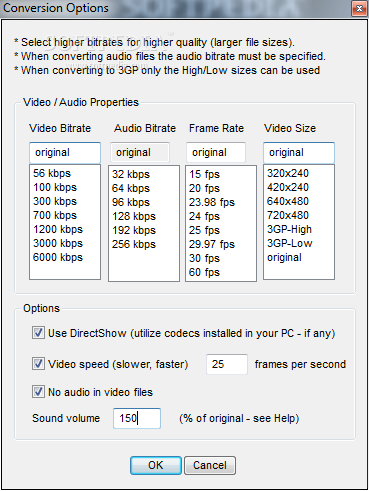The width and height of the screenshot is (369, 491).
Task: Click the Sound volume input field
Action: click(x=137, y=418)
